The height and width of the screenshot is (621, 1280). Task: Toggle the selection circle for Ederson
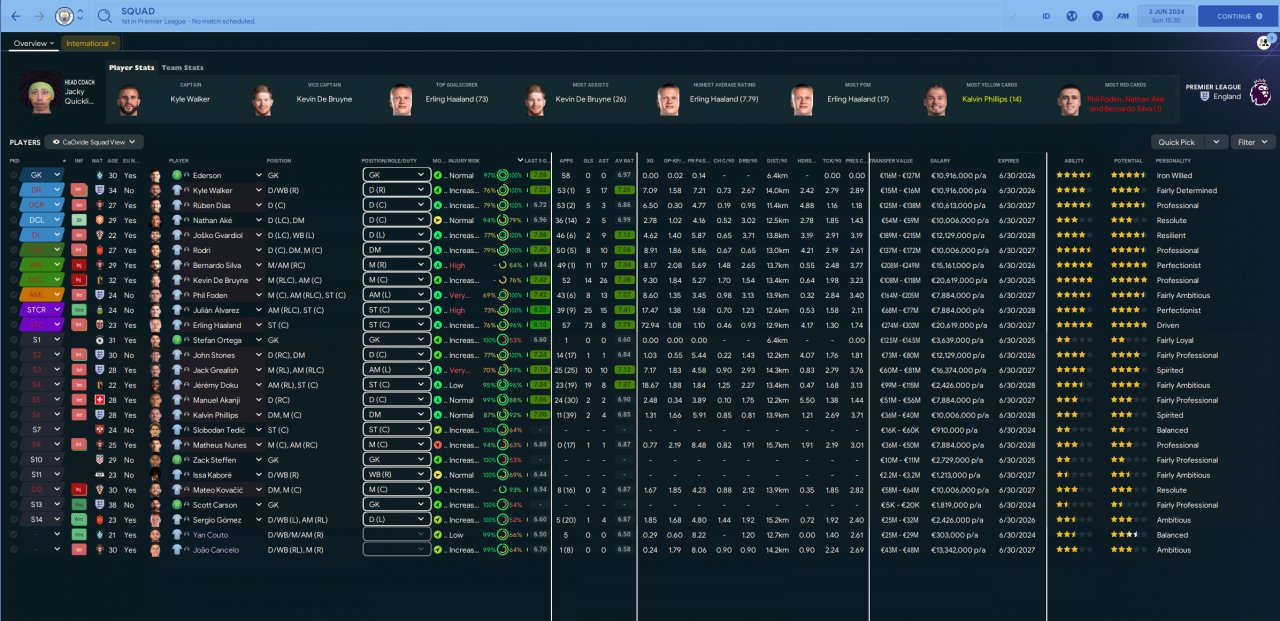click(x=14, y=175)
